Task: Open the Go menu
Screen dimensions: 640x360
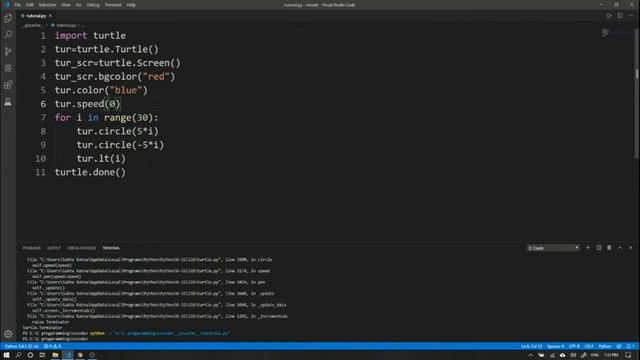Action: (x=78, y=5)
